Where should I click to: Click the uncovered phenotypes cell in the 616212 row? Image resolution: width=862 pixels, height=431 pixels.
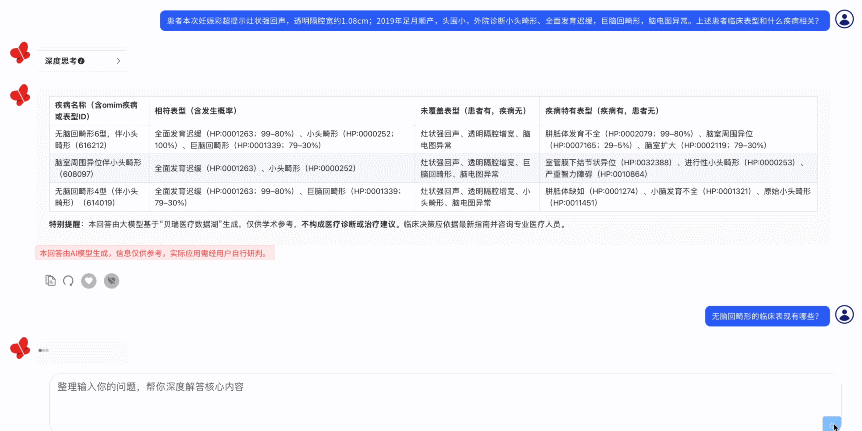[478, 139]
